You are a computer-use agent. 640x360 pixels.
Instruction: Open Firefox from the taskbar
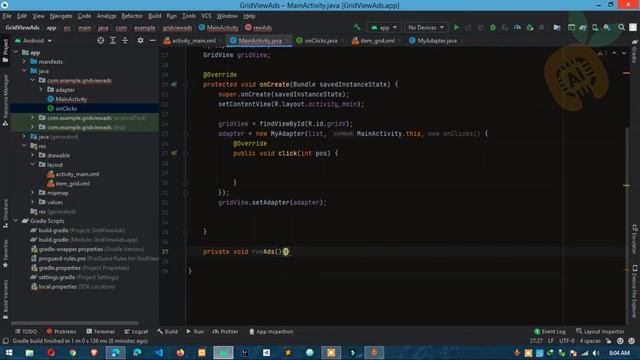[x=180, y=352]
